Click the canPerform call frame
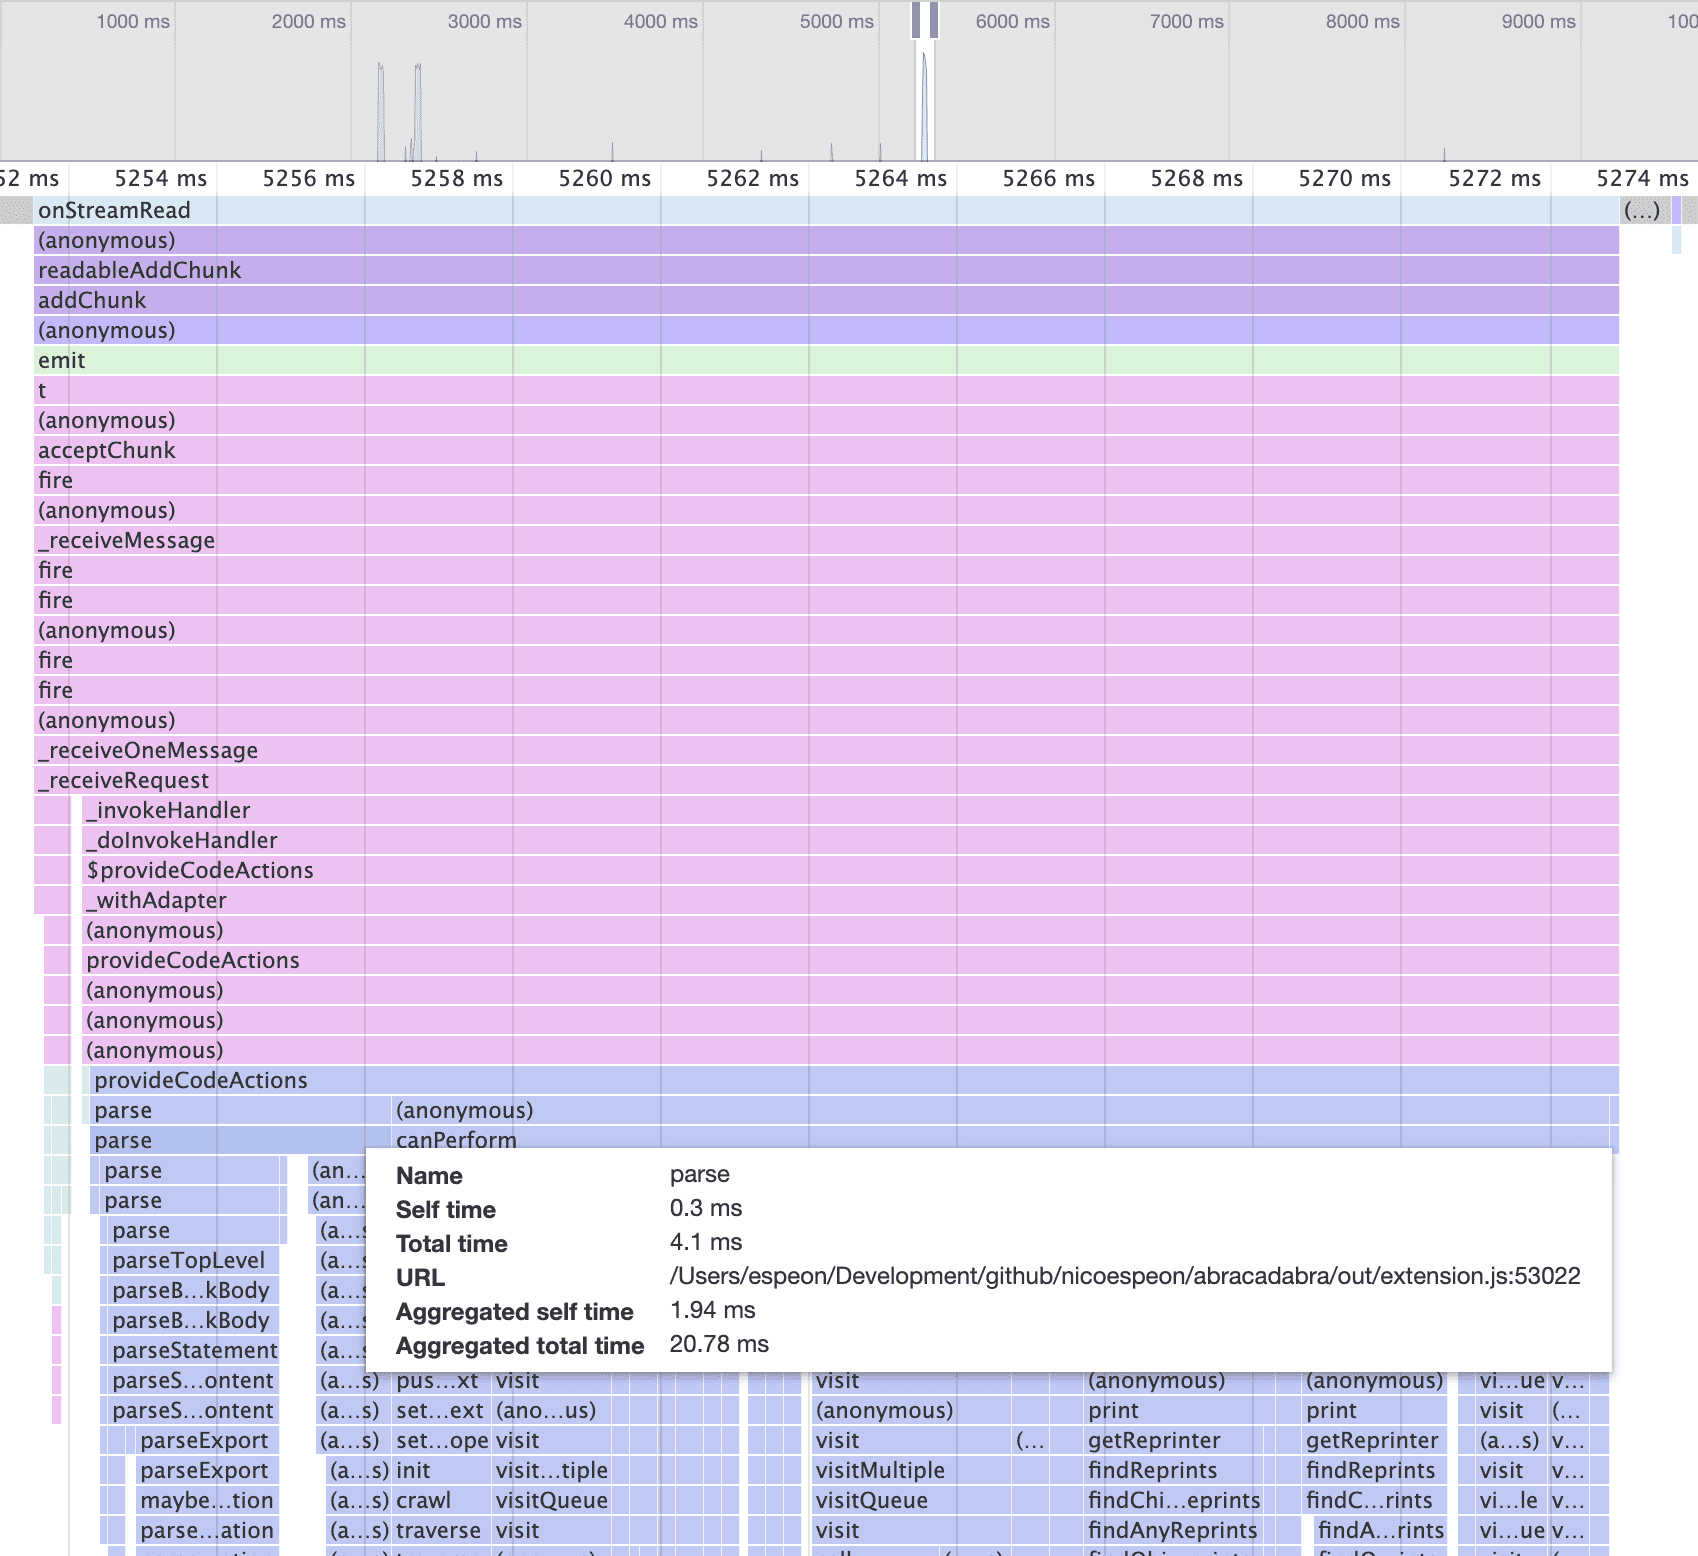The width and height of the screenshot is (1698, 1556). tap(1000, 1138)
